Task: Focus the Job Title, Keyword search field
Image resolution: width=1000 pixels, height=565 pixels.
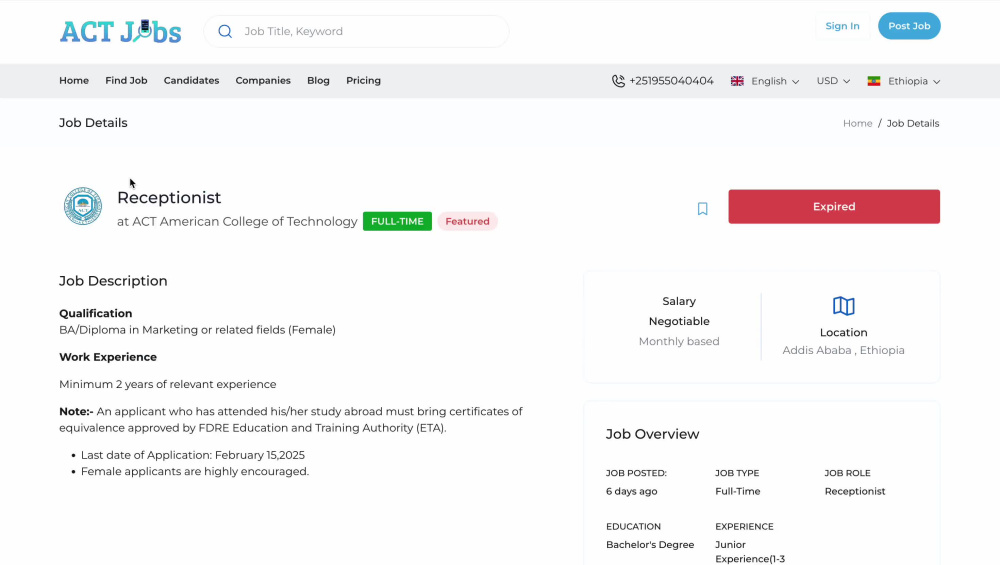Action: 357,31
